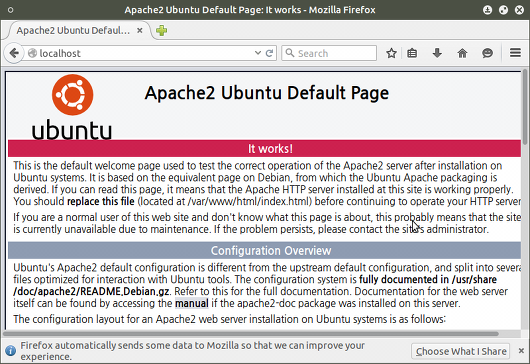This screenshot has width=530, height=364.
Task: Open the manual link
Action: pos(192,303)
